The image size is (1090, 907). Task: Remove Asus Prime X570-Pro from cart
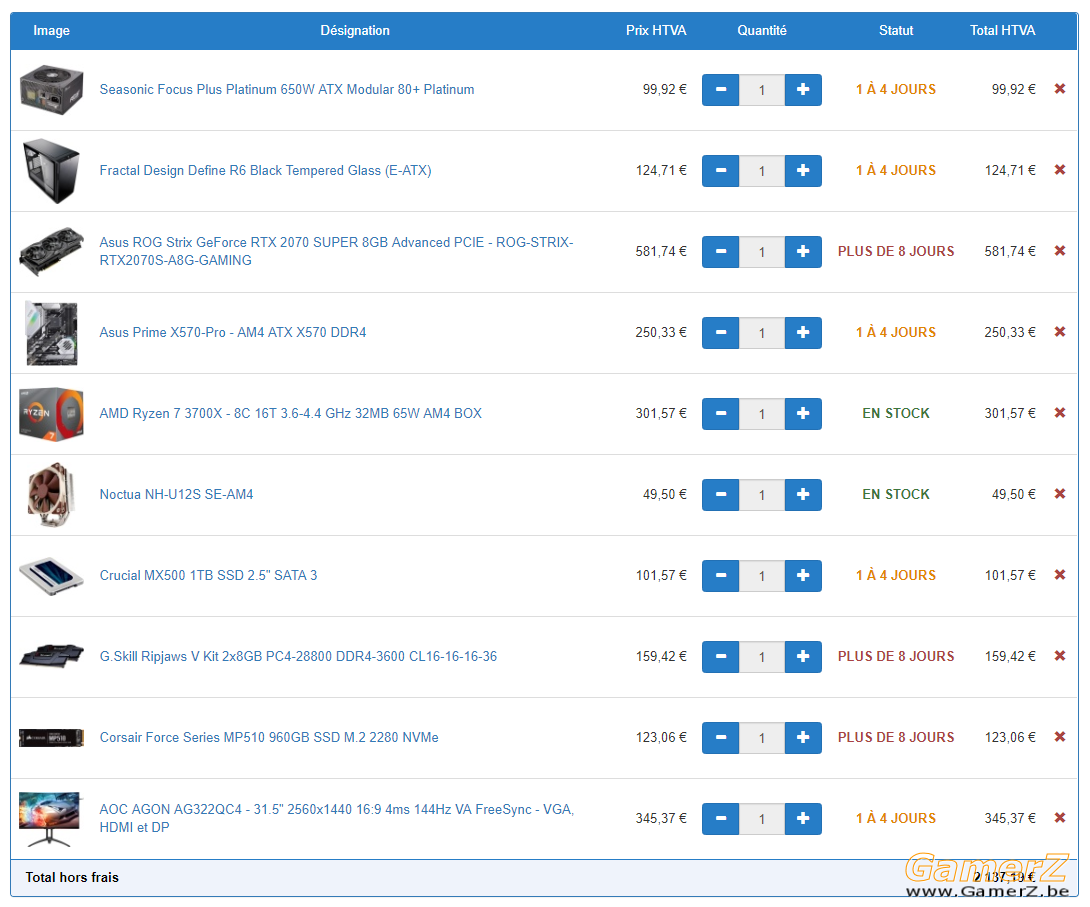tap(1059, 332)
